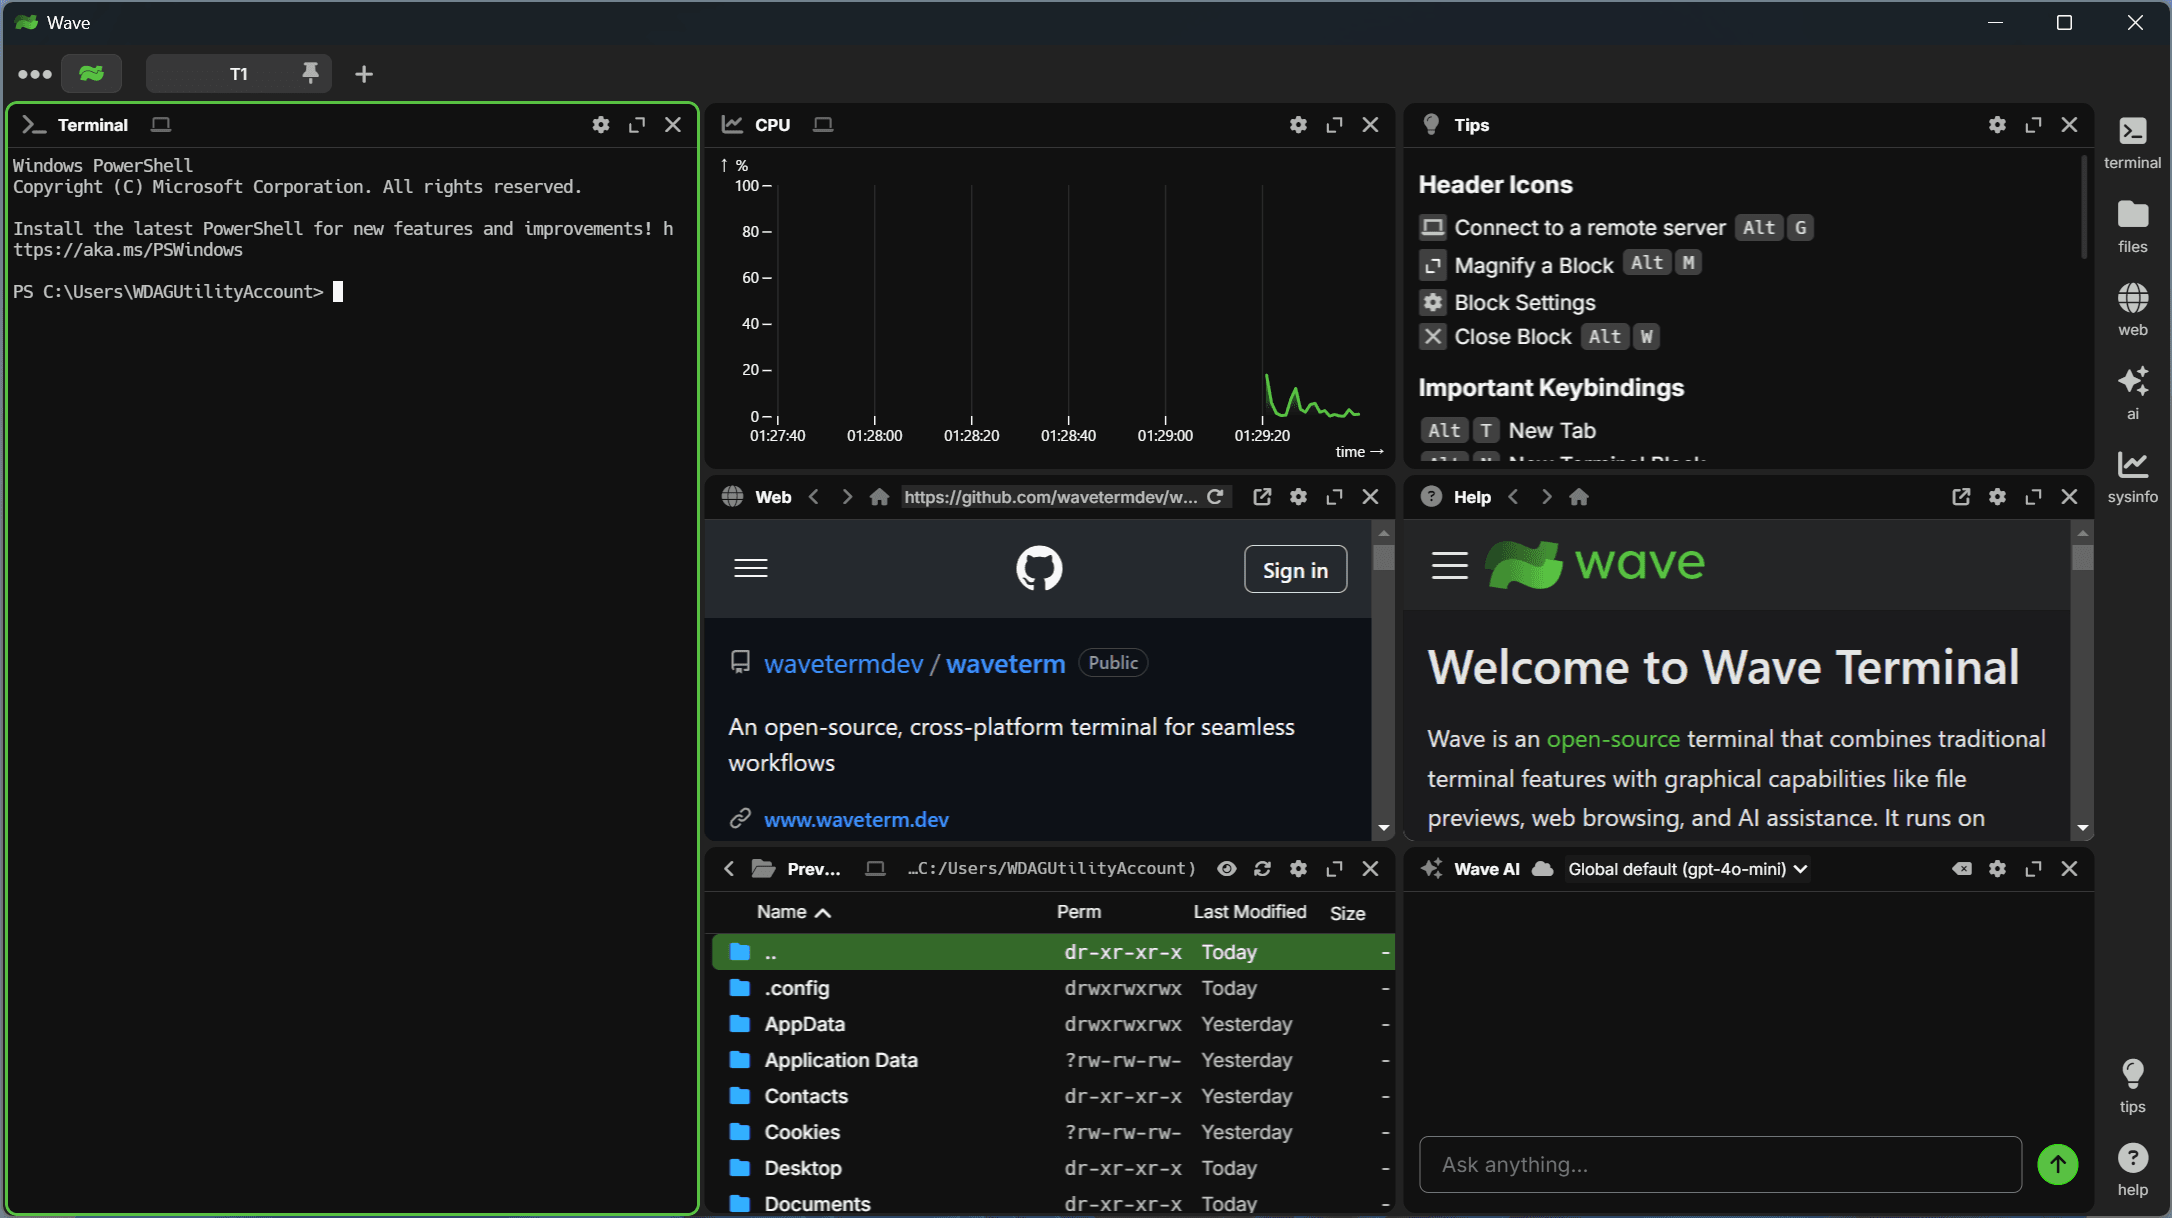This screenshot has width=2172, height=1218.
Task: Open the files widget in right sidebar
Action: (x=2132, y=227)
